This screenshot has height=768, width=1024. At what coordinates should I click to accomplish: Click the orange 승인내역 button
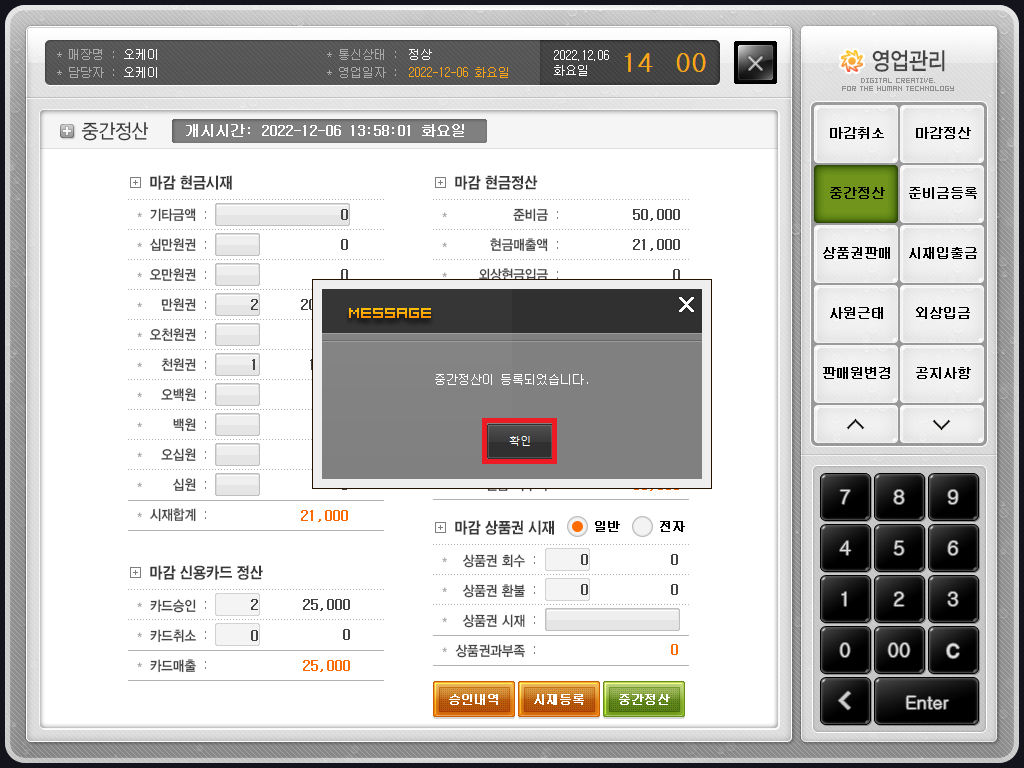pyautogui.click(x=473, y=700)
